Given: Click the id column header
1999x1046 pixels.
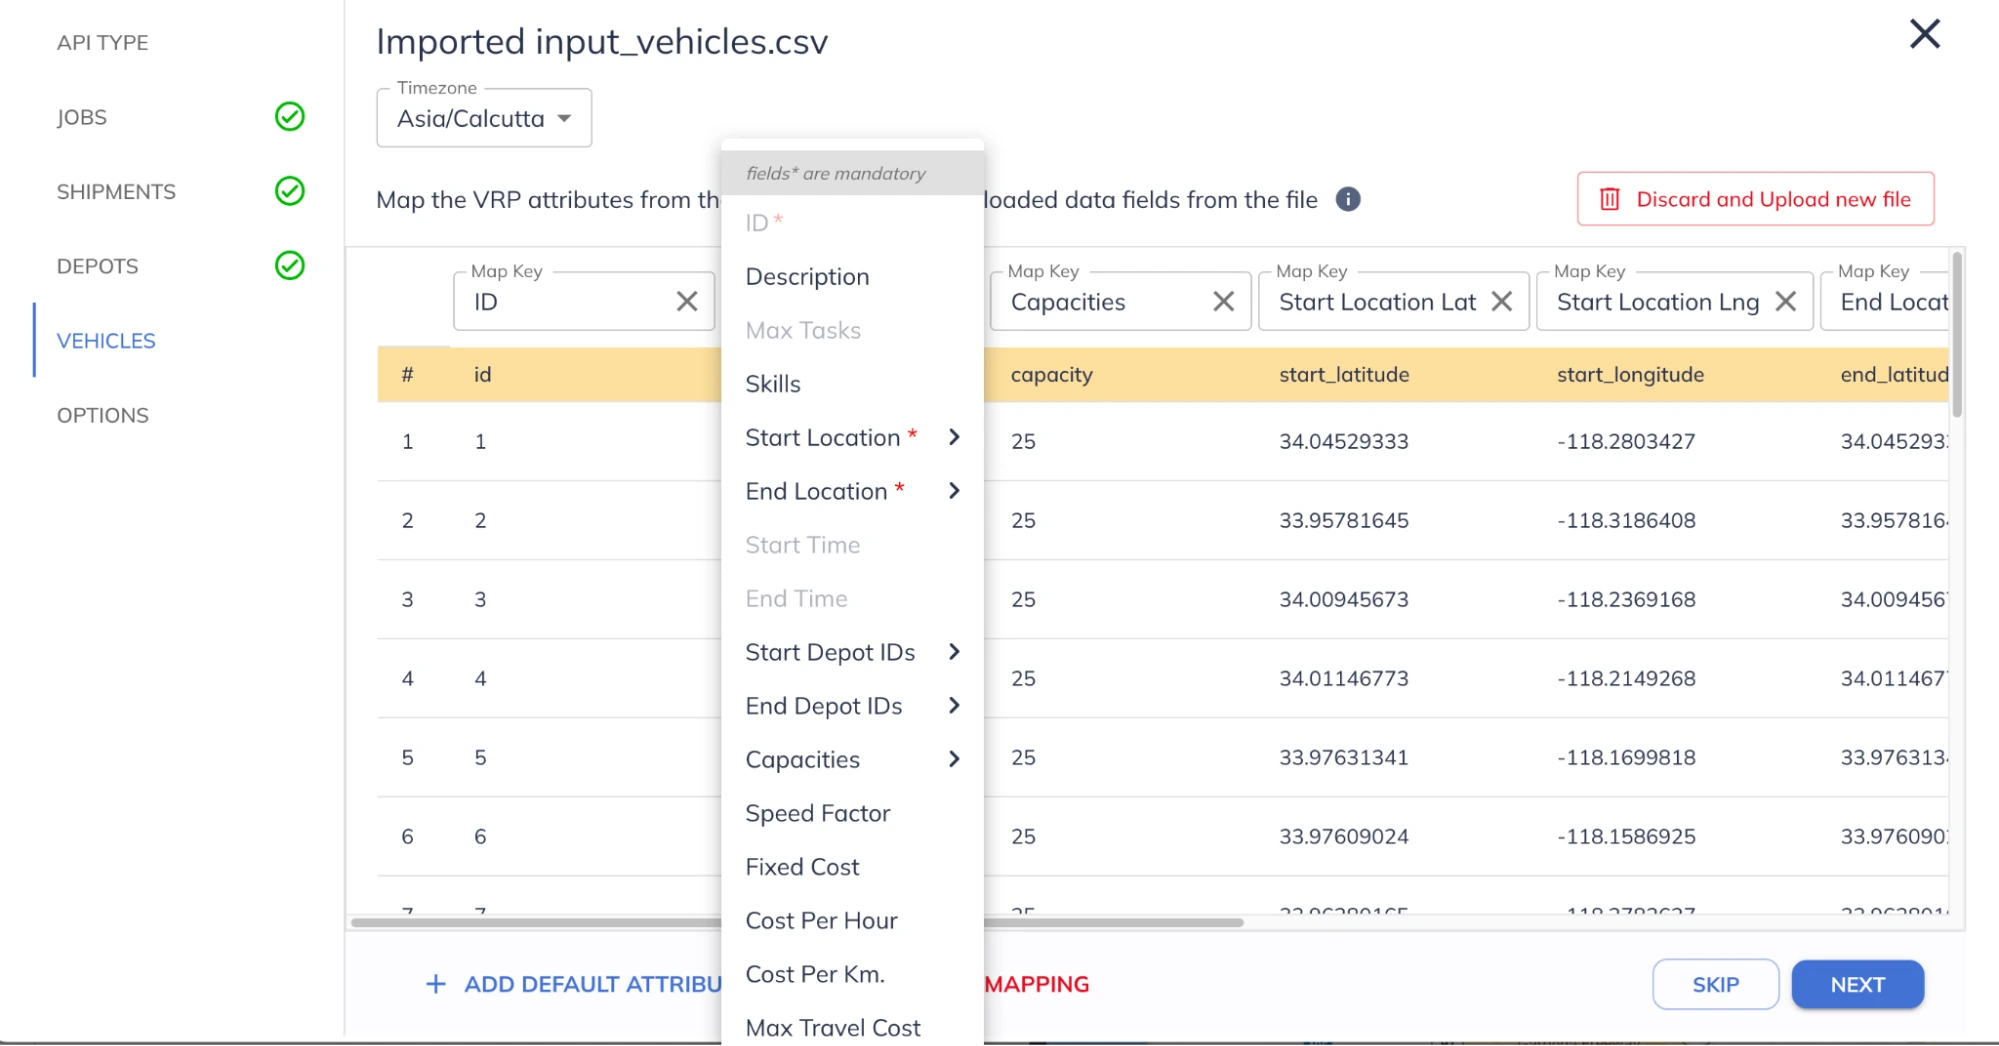Looking at the screenshot, I should (482, 374).
